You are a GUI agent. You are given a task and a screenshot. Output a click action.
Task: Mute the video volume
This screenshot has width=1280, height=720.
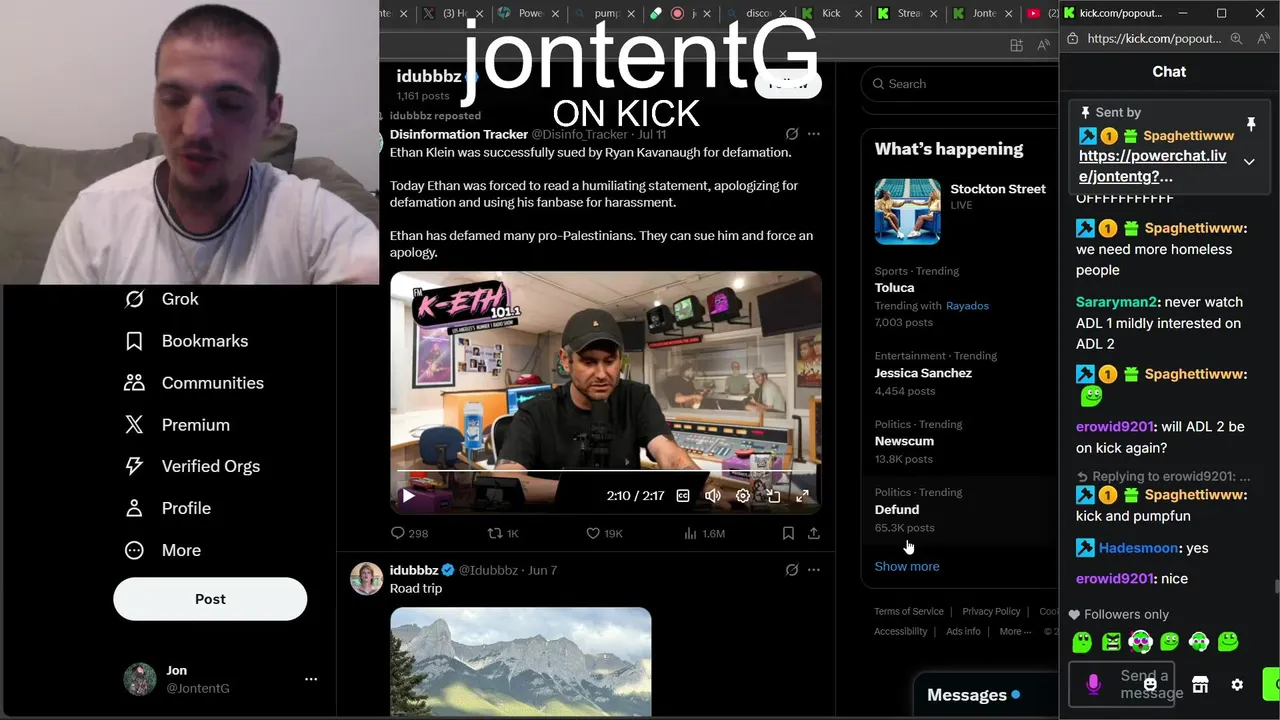(x=713, y=495)
